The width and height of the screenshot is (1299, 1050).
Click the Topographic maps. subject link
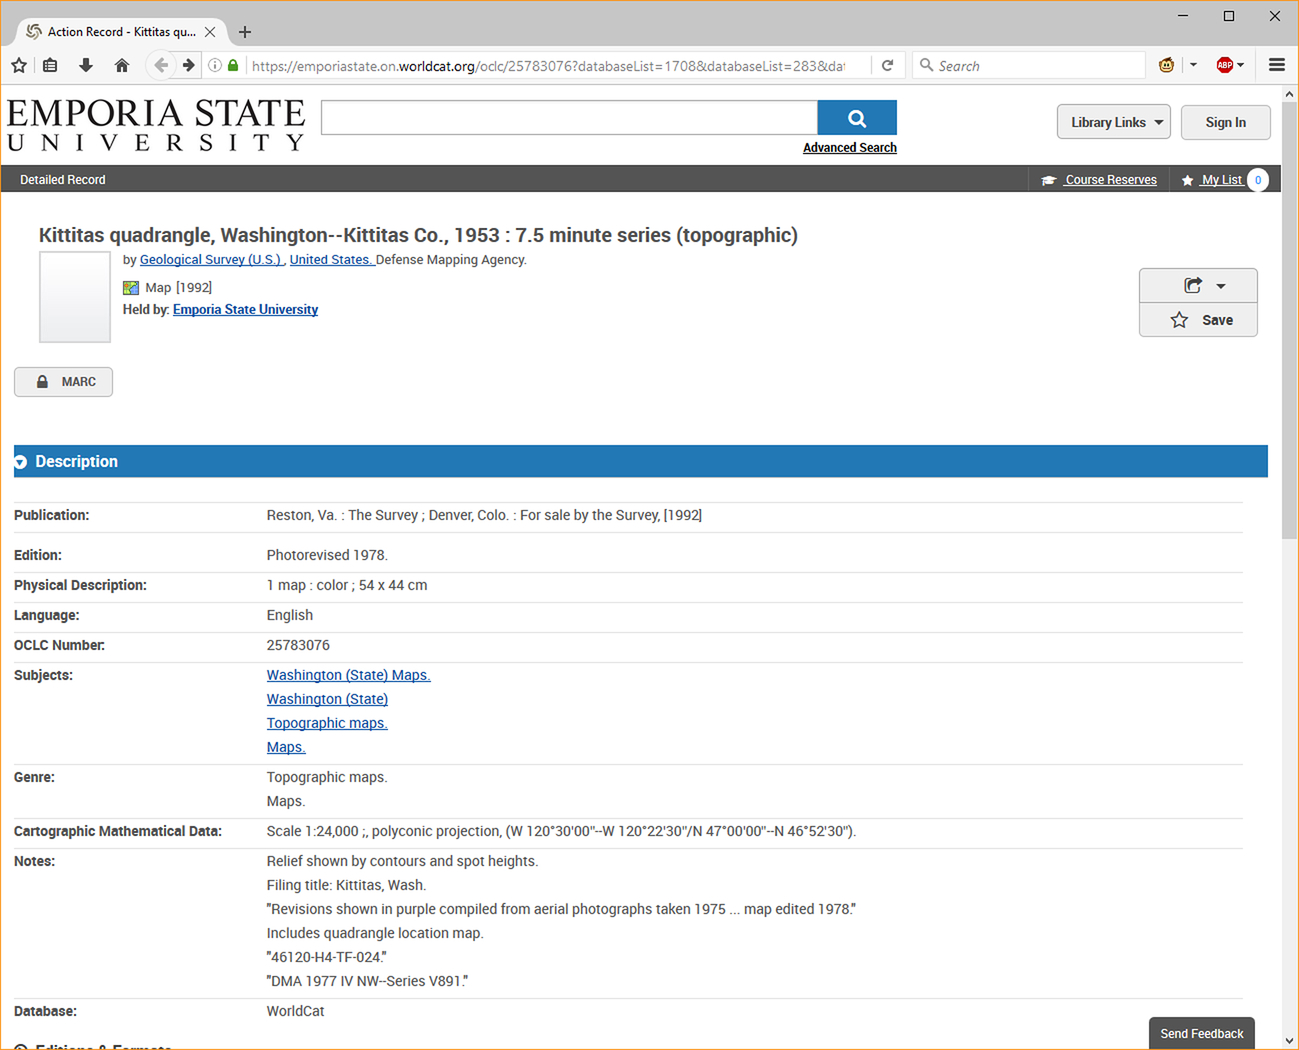click(x=327, y=723)
